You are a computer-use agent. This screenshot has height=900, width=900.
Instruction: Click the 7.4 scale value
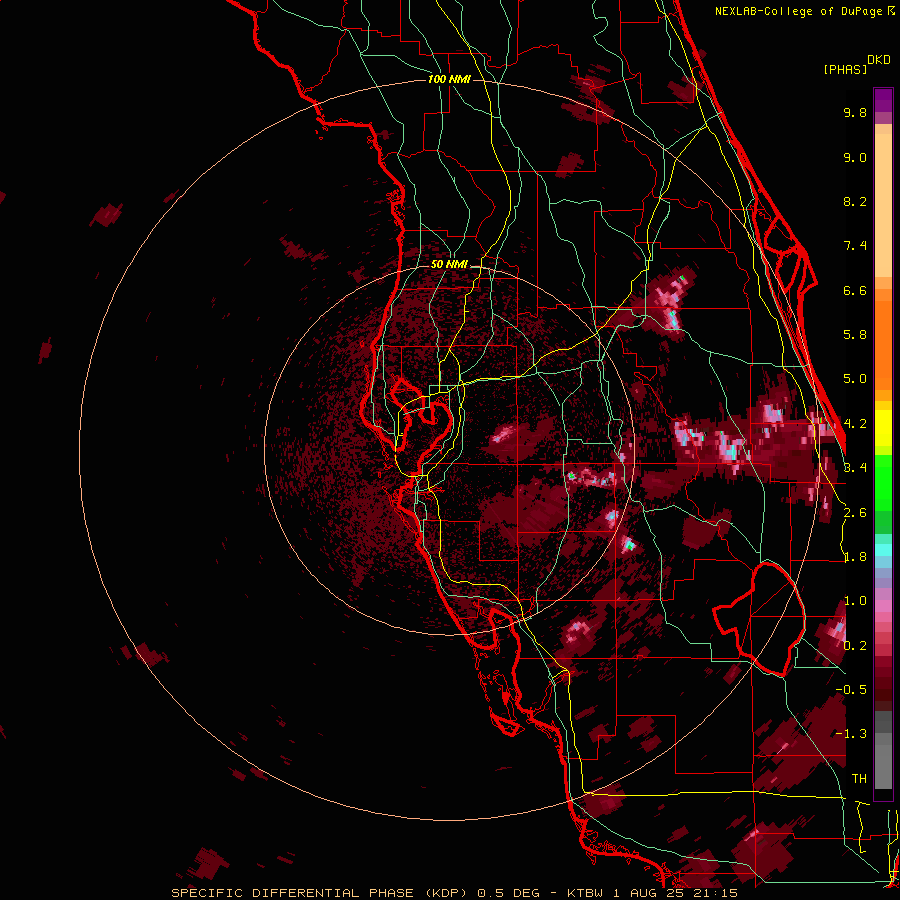click(855, 246)
